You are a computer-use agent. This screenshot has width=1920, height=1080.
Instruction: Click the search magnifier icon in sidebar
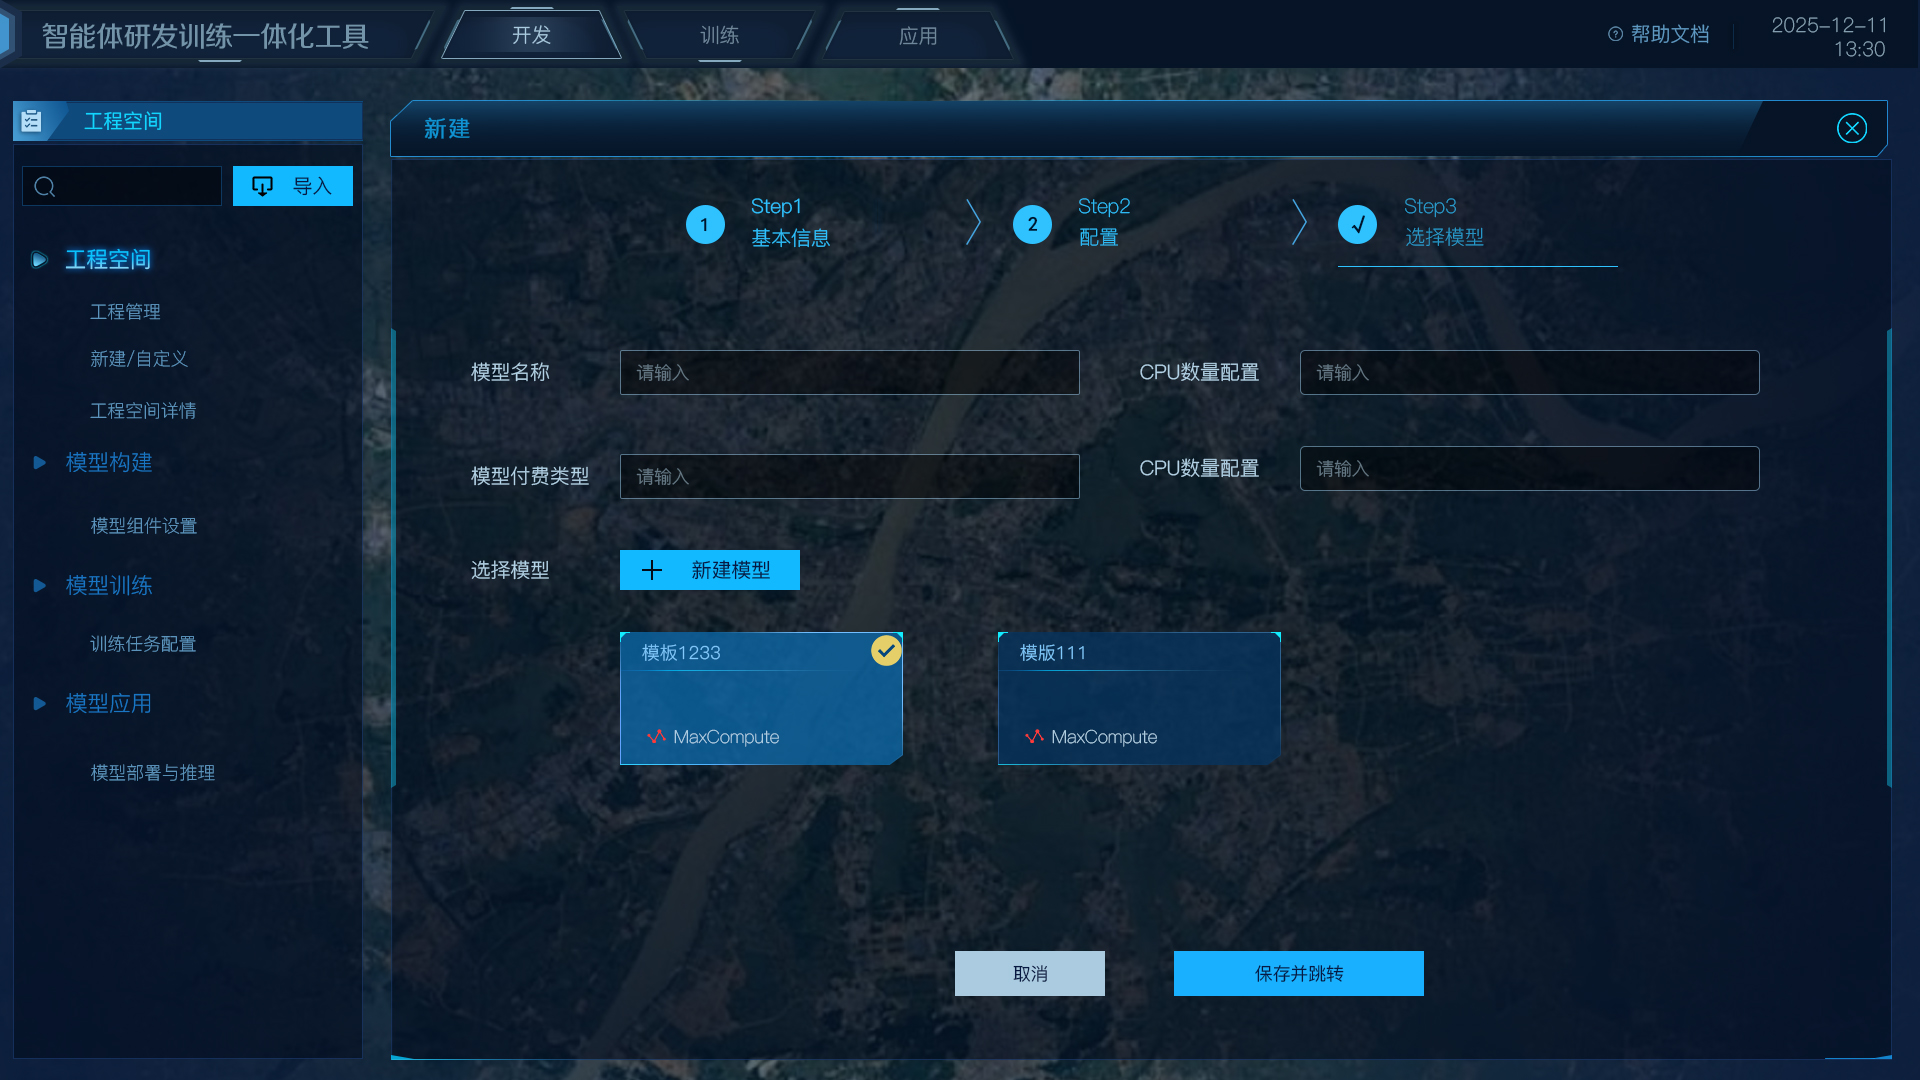tap(45, 187)
